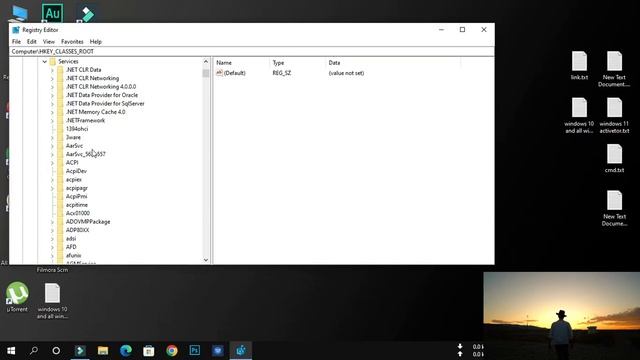Select the This PC desktop icon
Image resolution: width=640 pixels, height=360 pixels.
[18, 13]
